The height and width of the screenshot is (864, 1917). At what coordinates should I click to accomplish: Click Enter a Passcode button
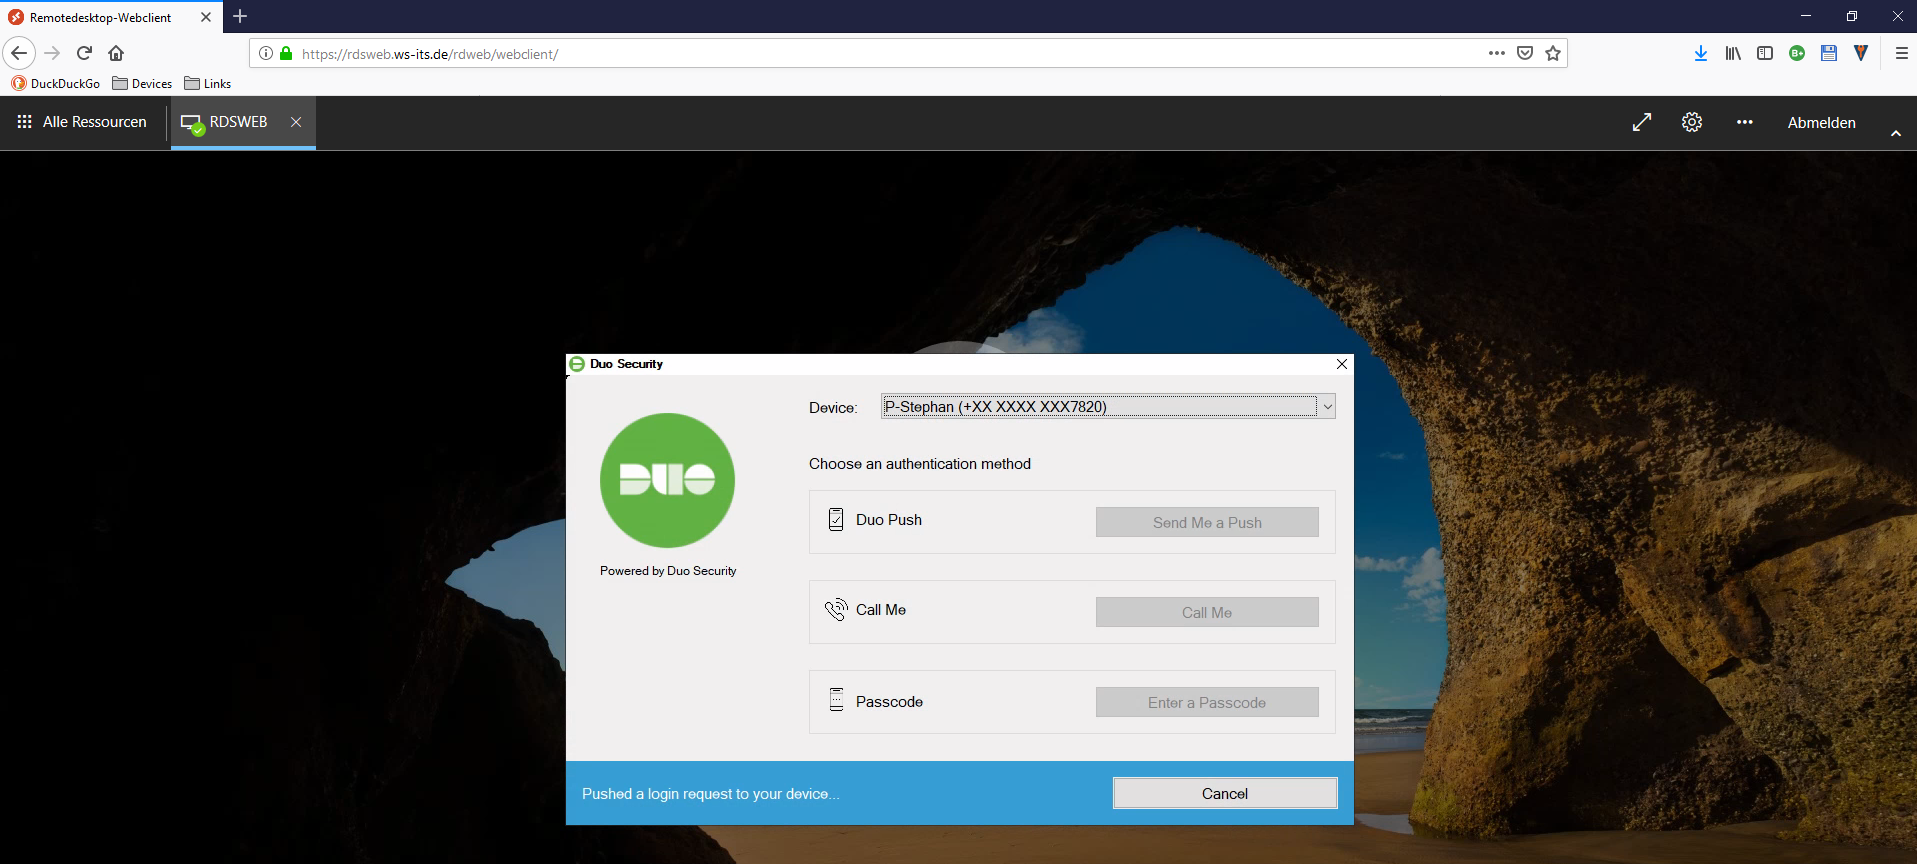(1207, 702)
